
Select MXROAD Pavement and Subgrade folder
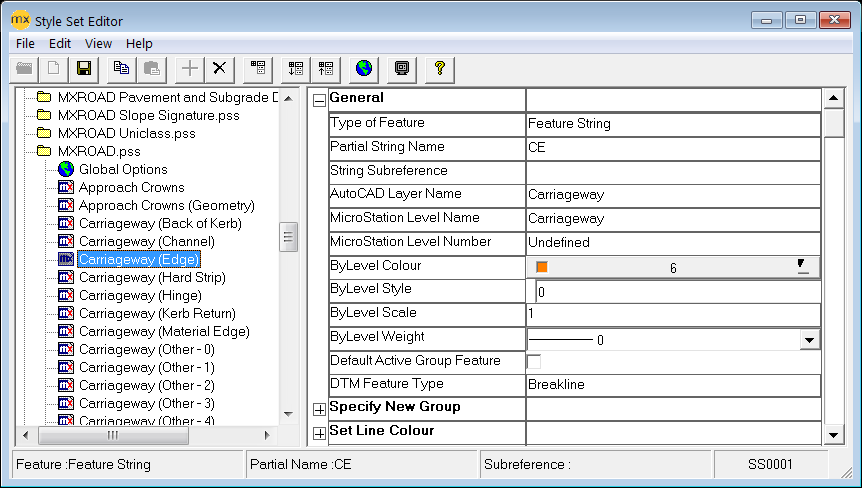pos(168,97)
